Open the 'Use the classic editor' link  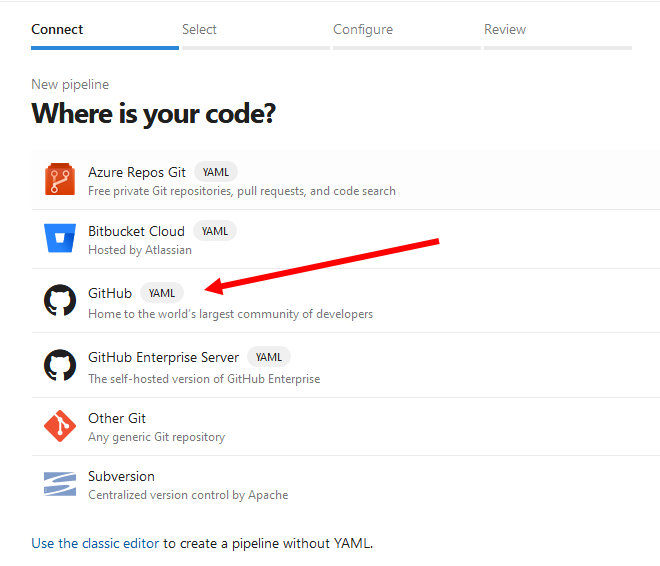coord(95,543)
